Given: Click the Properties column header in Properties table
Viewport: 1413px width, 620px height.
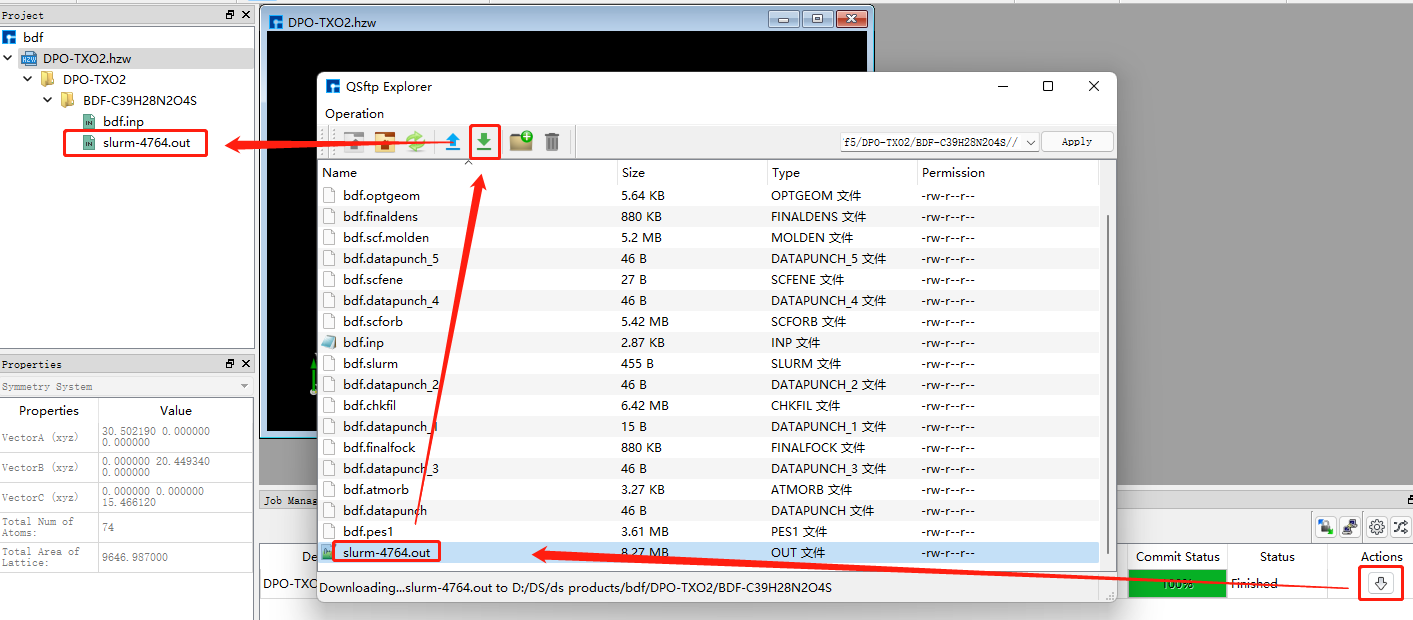Looking at the screenshot, I should (x=49, y=410).
